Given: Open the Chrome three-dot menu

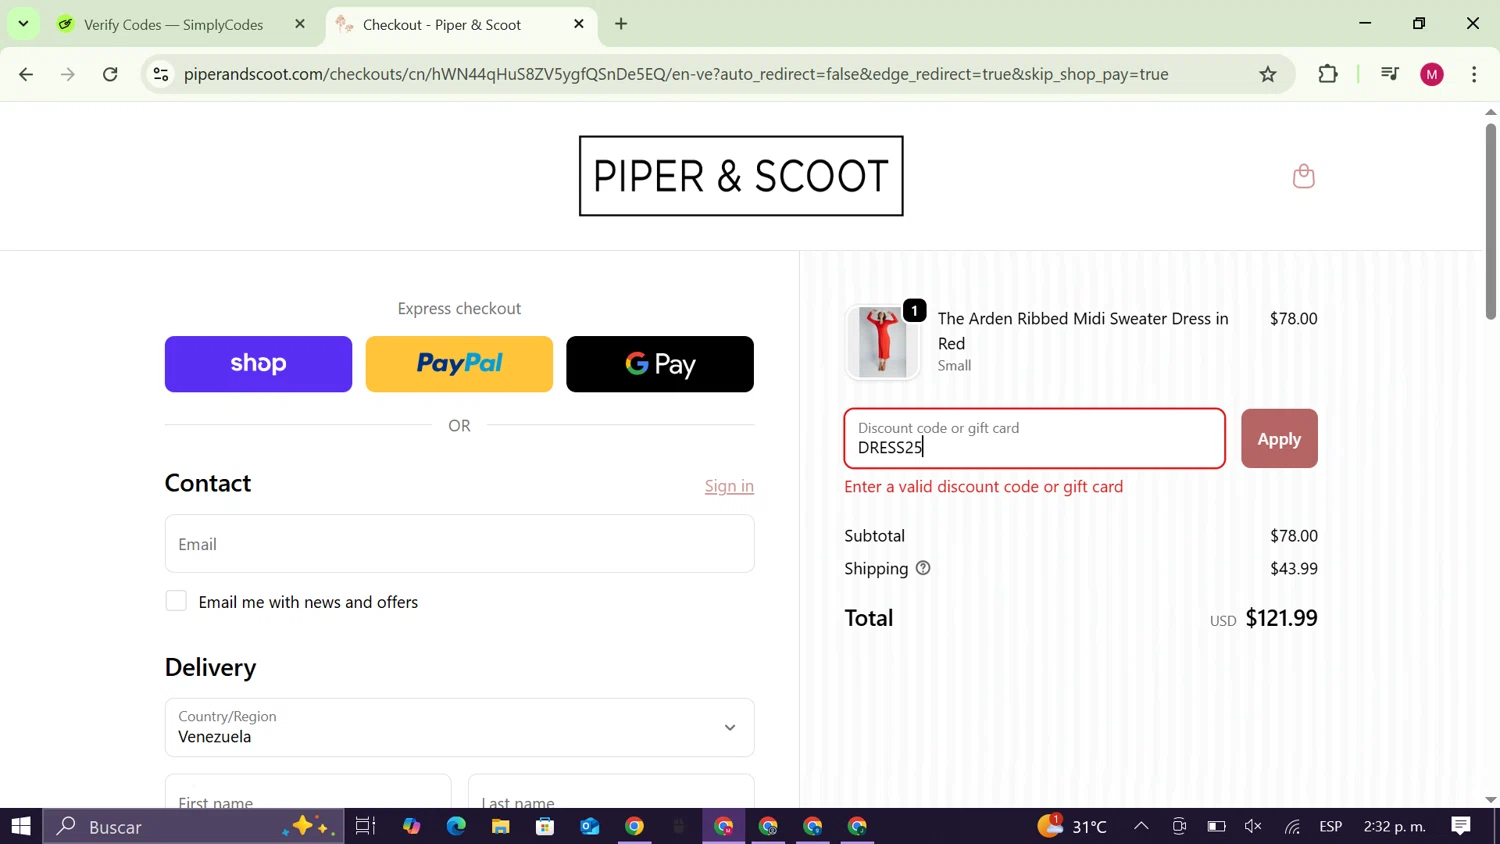Looking at the screenshot, I should point(1474,74).
